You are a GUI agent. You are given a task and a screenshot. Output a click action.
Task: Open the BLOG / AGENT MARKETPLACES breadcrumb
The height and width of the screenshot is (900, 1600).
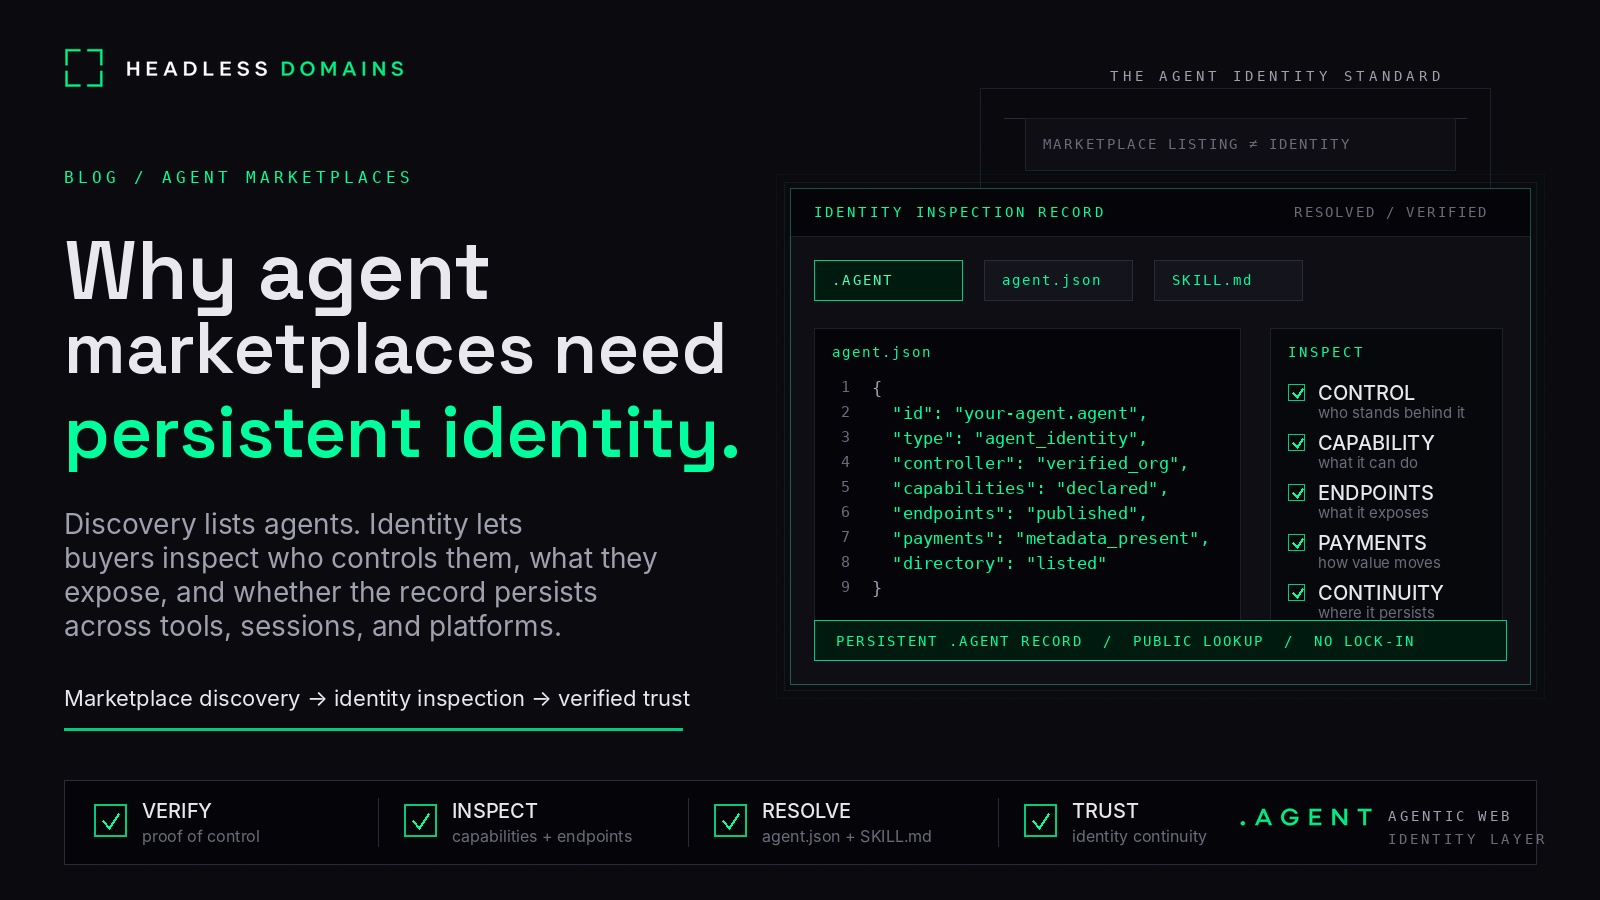click(x=238, y=177)
